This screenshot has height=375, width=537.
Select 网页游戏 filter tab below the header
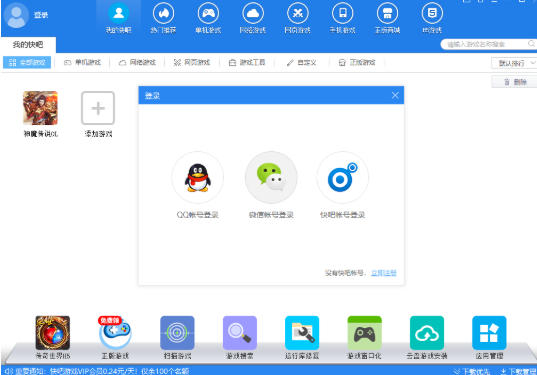(192, 62)
